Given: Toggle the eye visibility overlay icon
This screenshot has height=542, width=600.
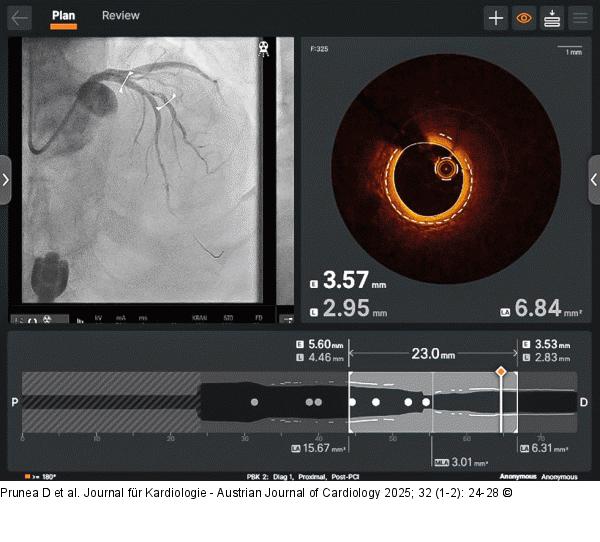Looking at the screenshot, I should tap(524, 18).
